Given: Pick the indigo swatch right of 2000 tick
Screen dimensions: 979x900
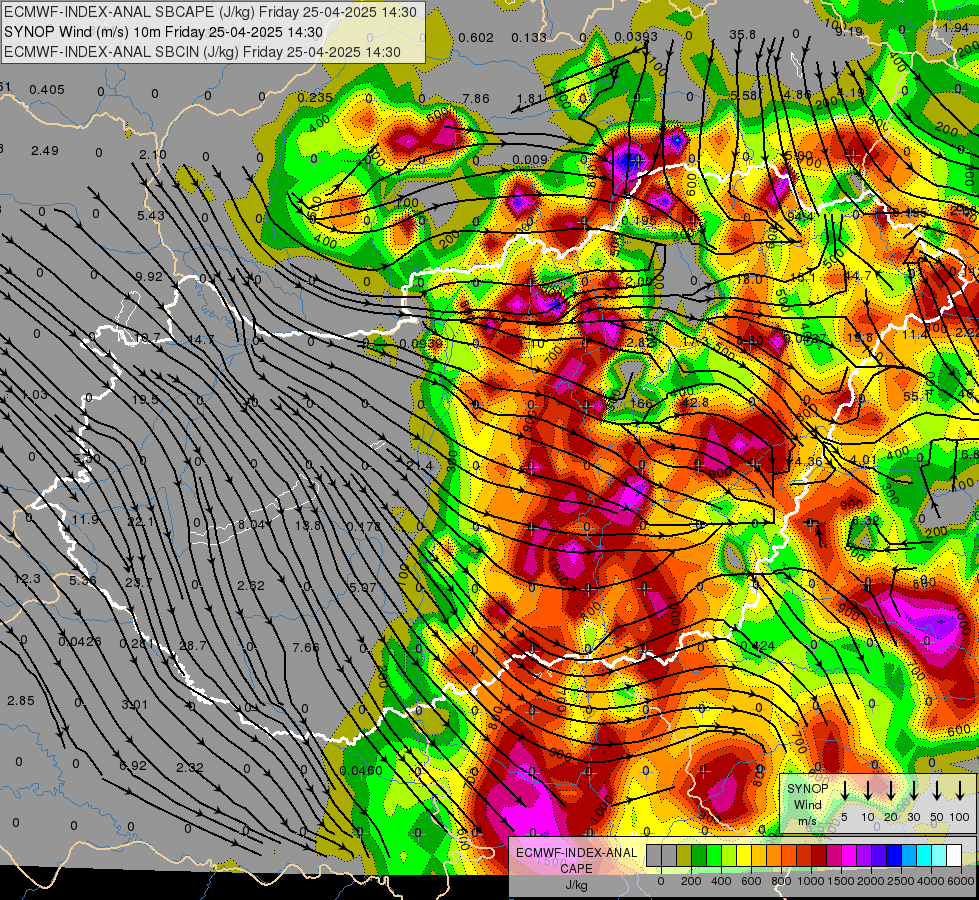Looking at the screenshot, I should pyautogui.click(x=879, y=855).
